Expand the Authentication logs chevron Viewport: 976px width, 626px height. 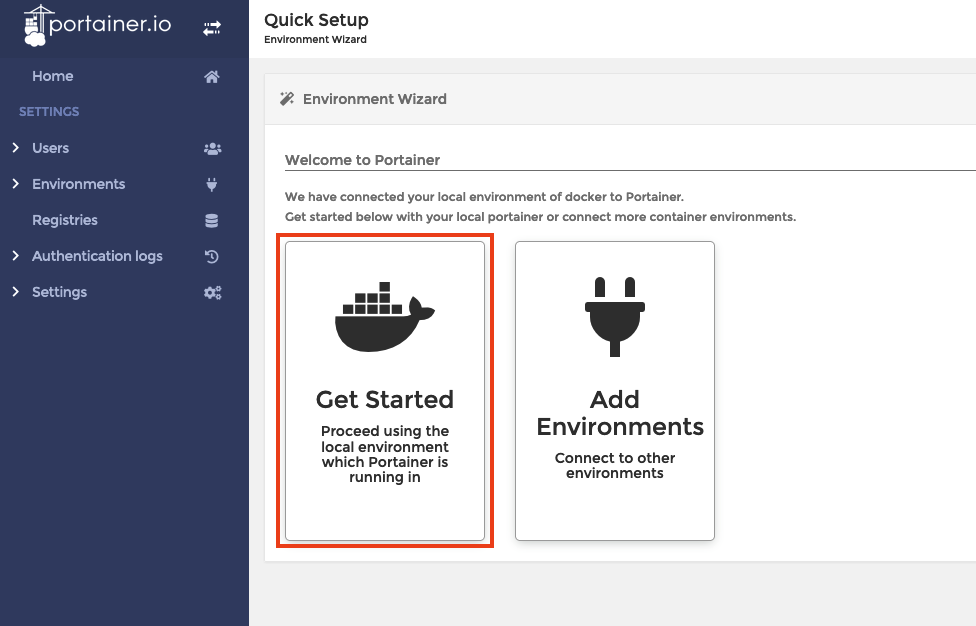16,256
